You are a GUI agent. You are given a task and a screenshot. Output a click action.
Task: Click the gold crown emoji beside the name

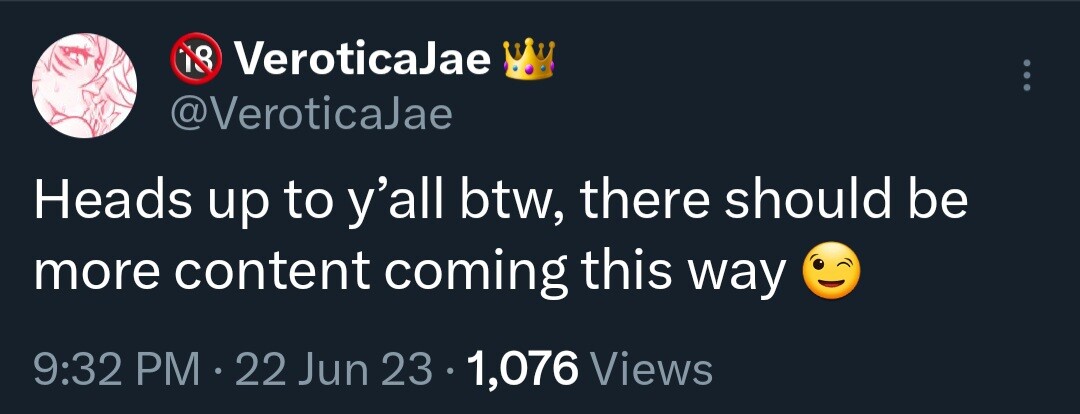pos(529,59)
